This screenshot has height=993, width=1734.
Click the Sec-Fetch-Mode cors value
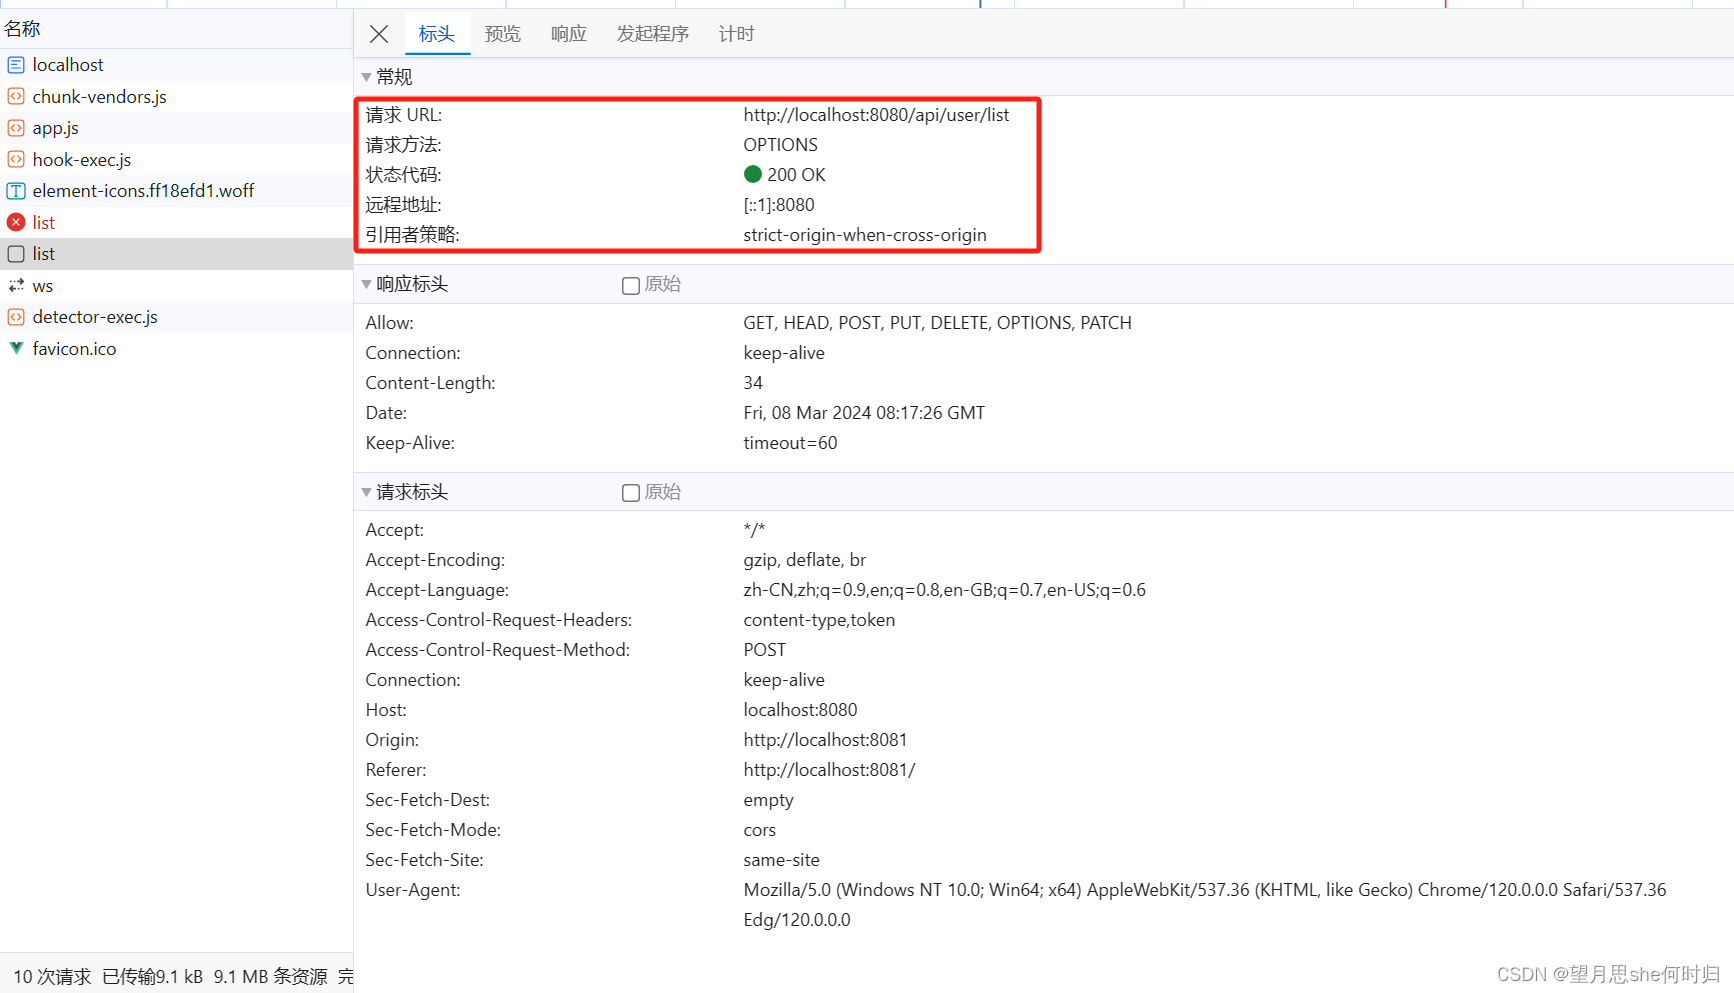coord(759,830)
